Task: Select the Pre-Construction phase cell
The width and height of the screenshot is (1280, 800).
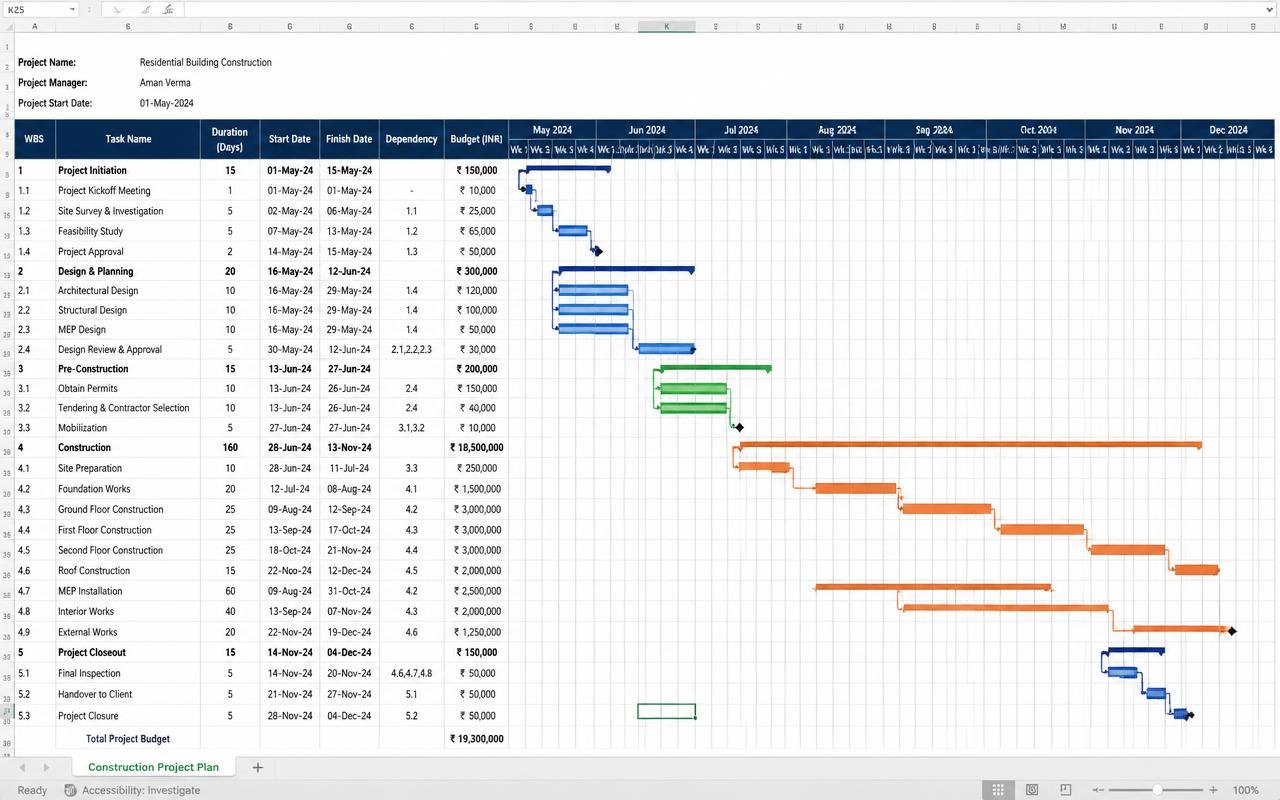Action: point(128,369)
